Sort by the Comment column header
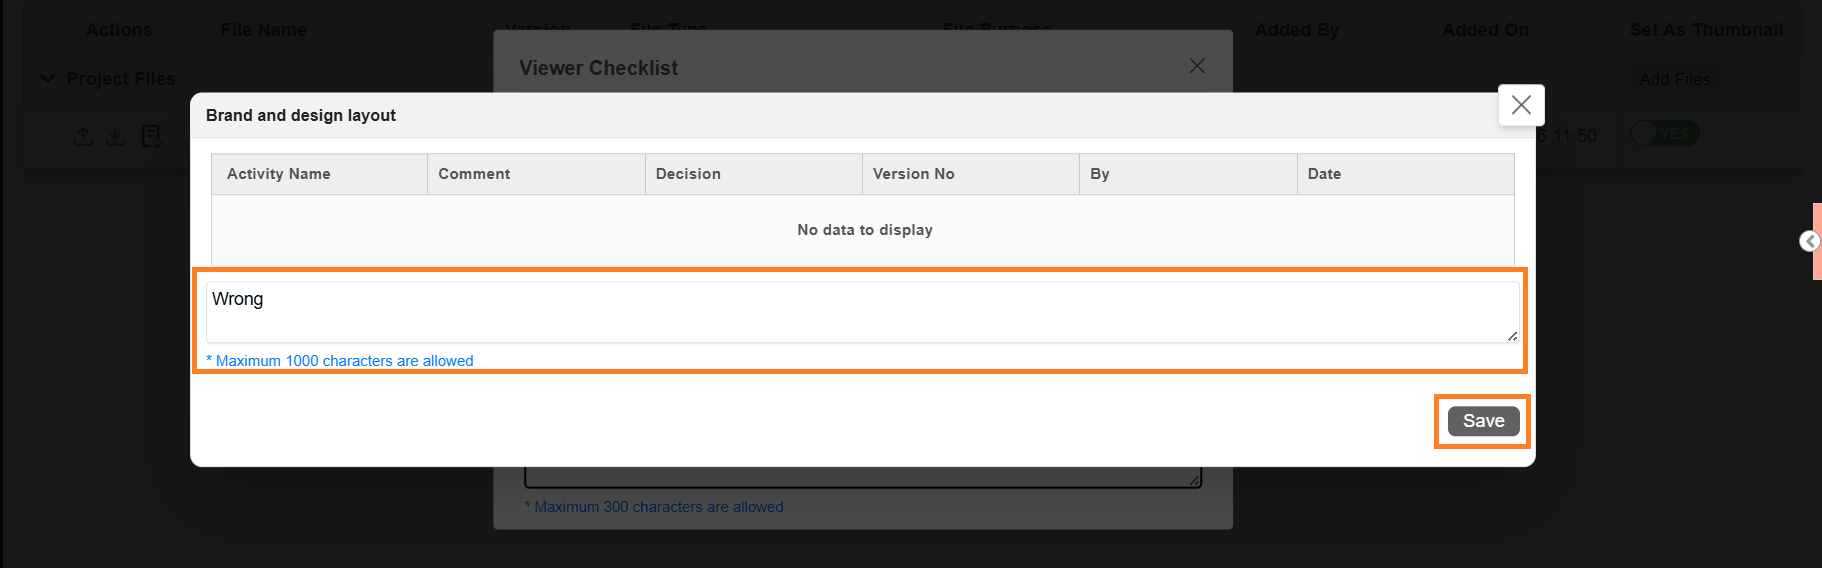1822x568 pixels. [x=474, y=174]
